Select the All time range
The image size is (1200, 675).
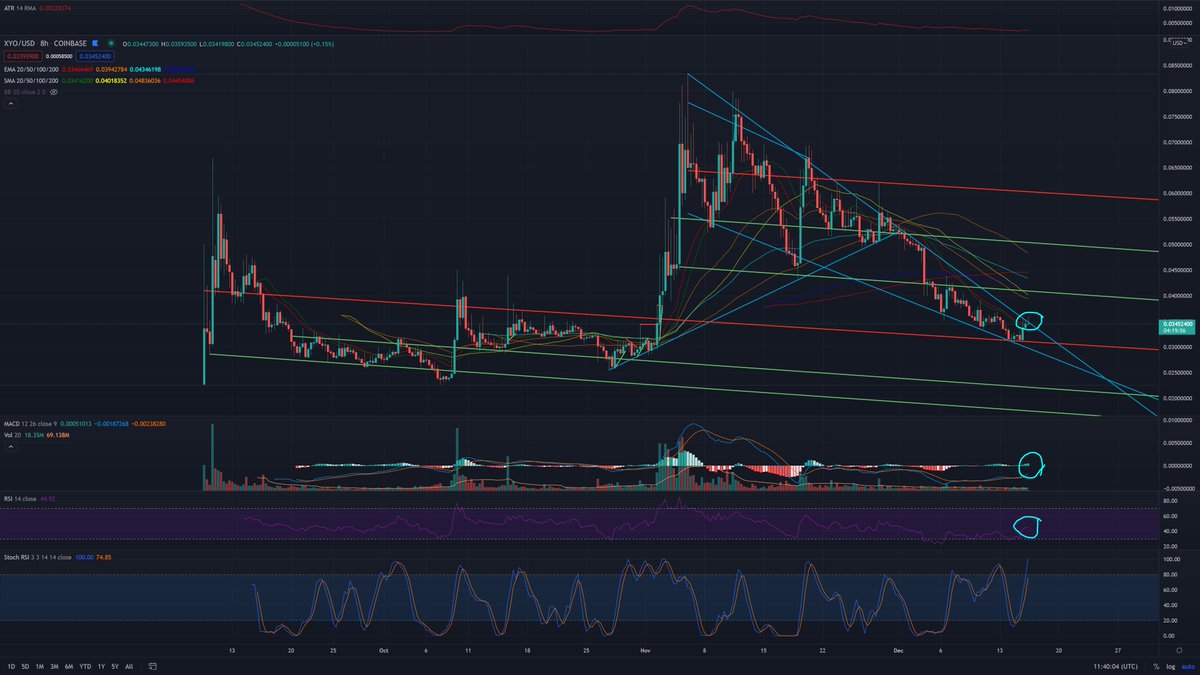point(129,666)
